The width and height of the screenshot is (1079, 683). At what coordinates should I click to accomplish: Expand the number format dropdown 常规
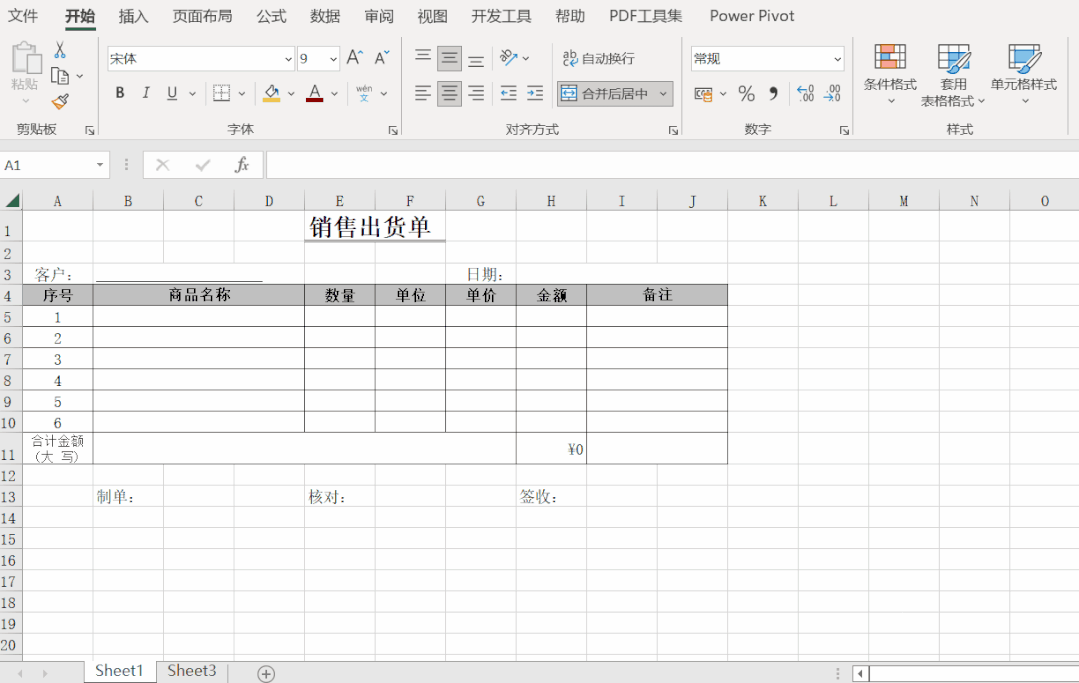pyautogui.click(x=836, y=59)
